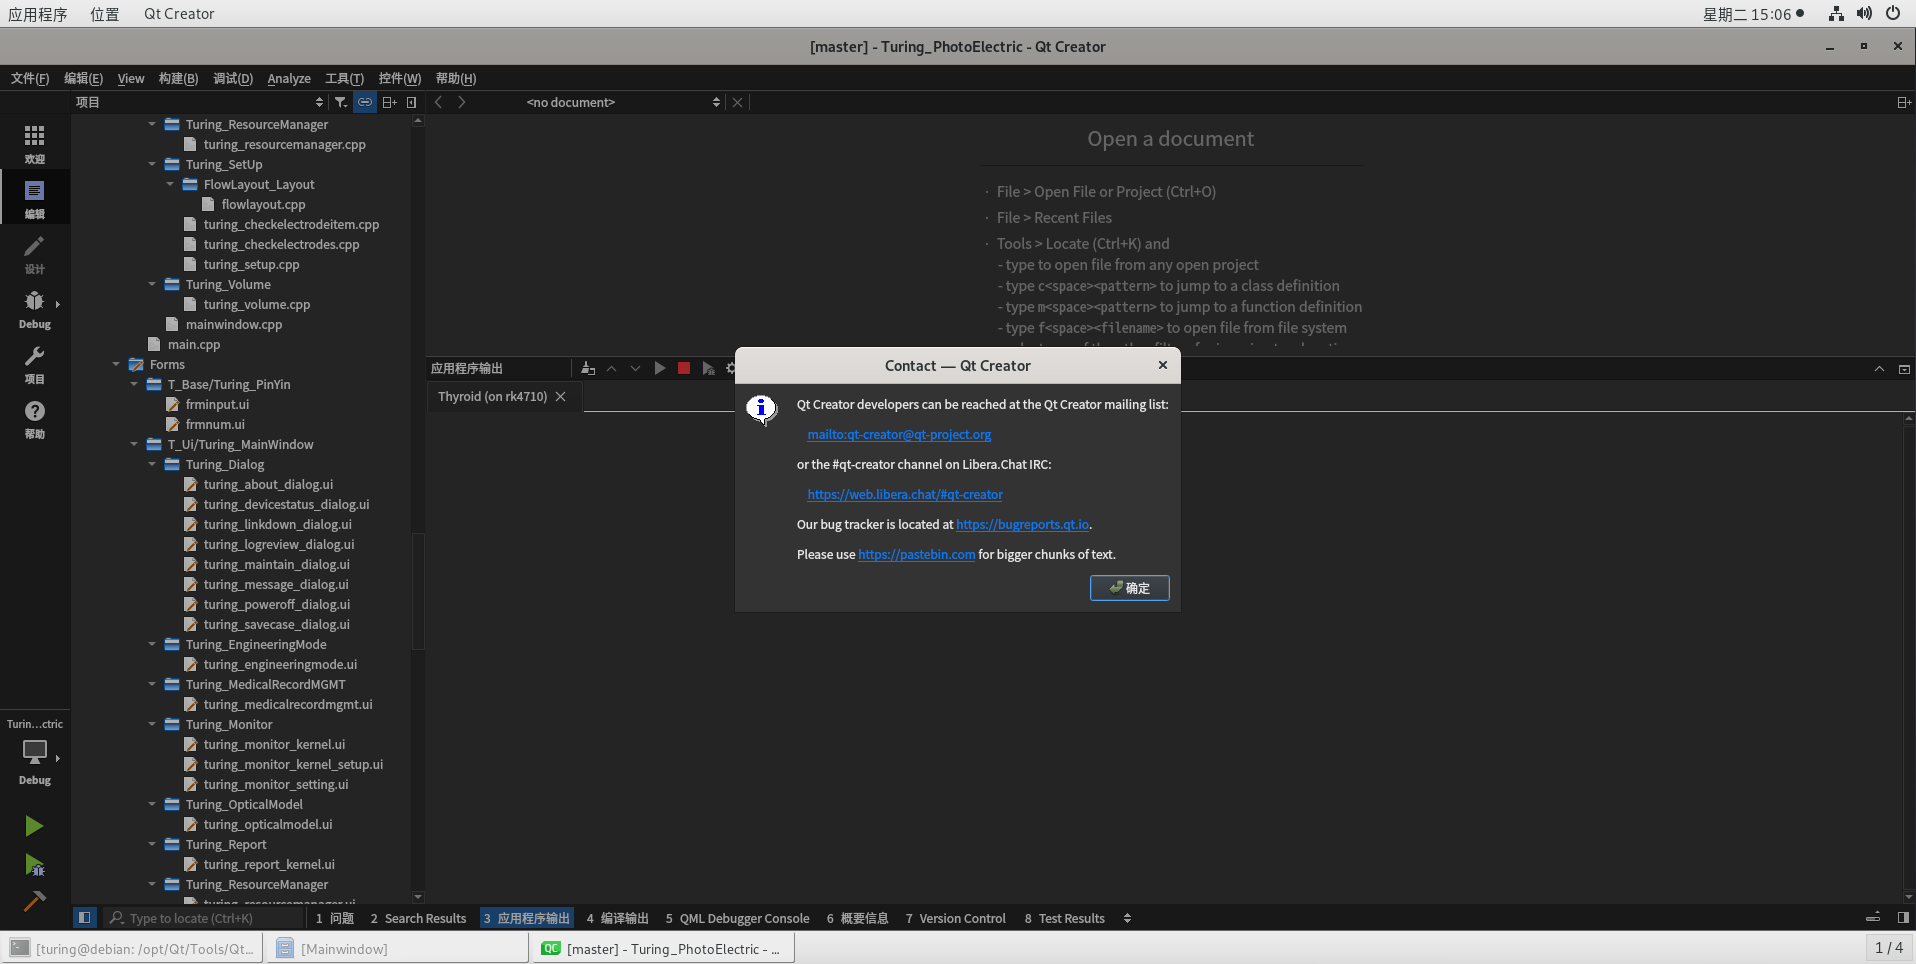
Task: Collapse the Turing_Monitor folder
Action: pos(152,724)
